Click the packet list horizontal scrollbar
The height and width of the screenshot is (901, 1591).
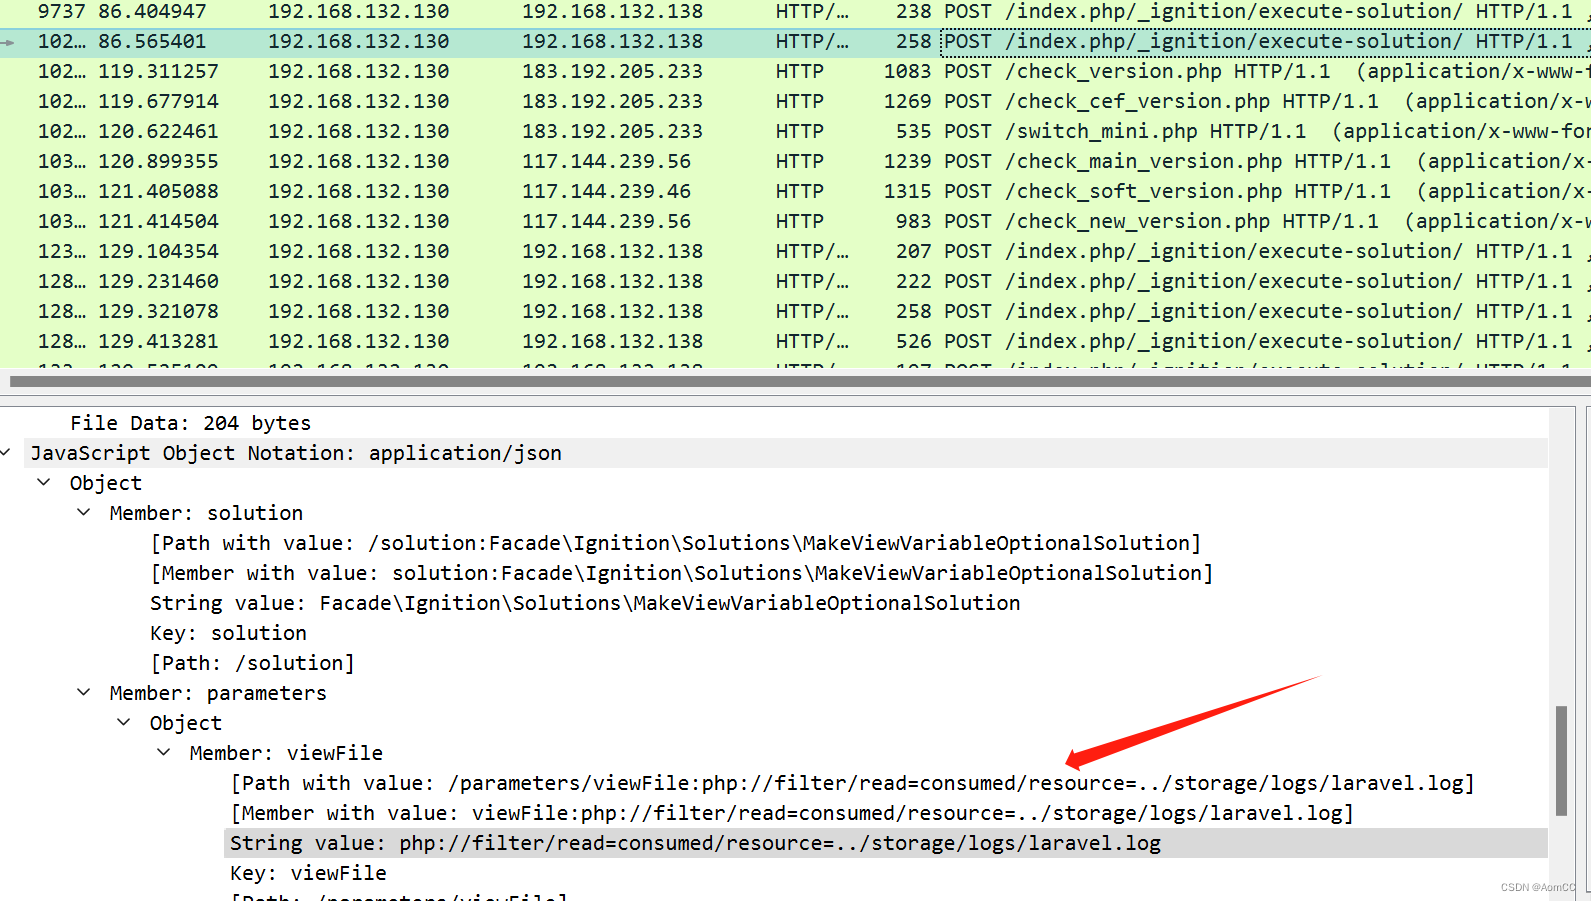click(x=800, y=381)
